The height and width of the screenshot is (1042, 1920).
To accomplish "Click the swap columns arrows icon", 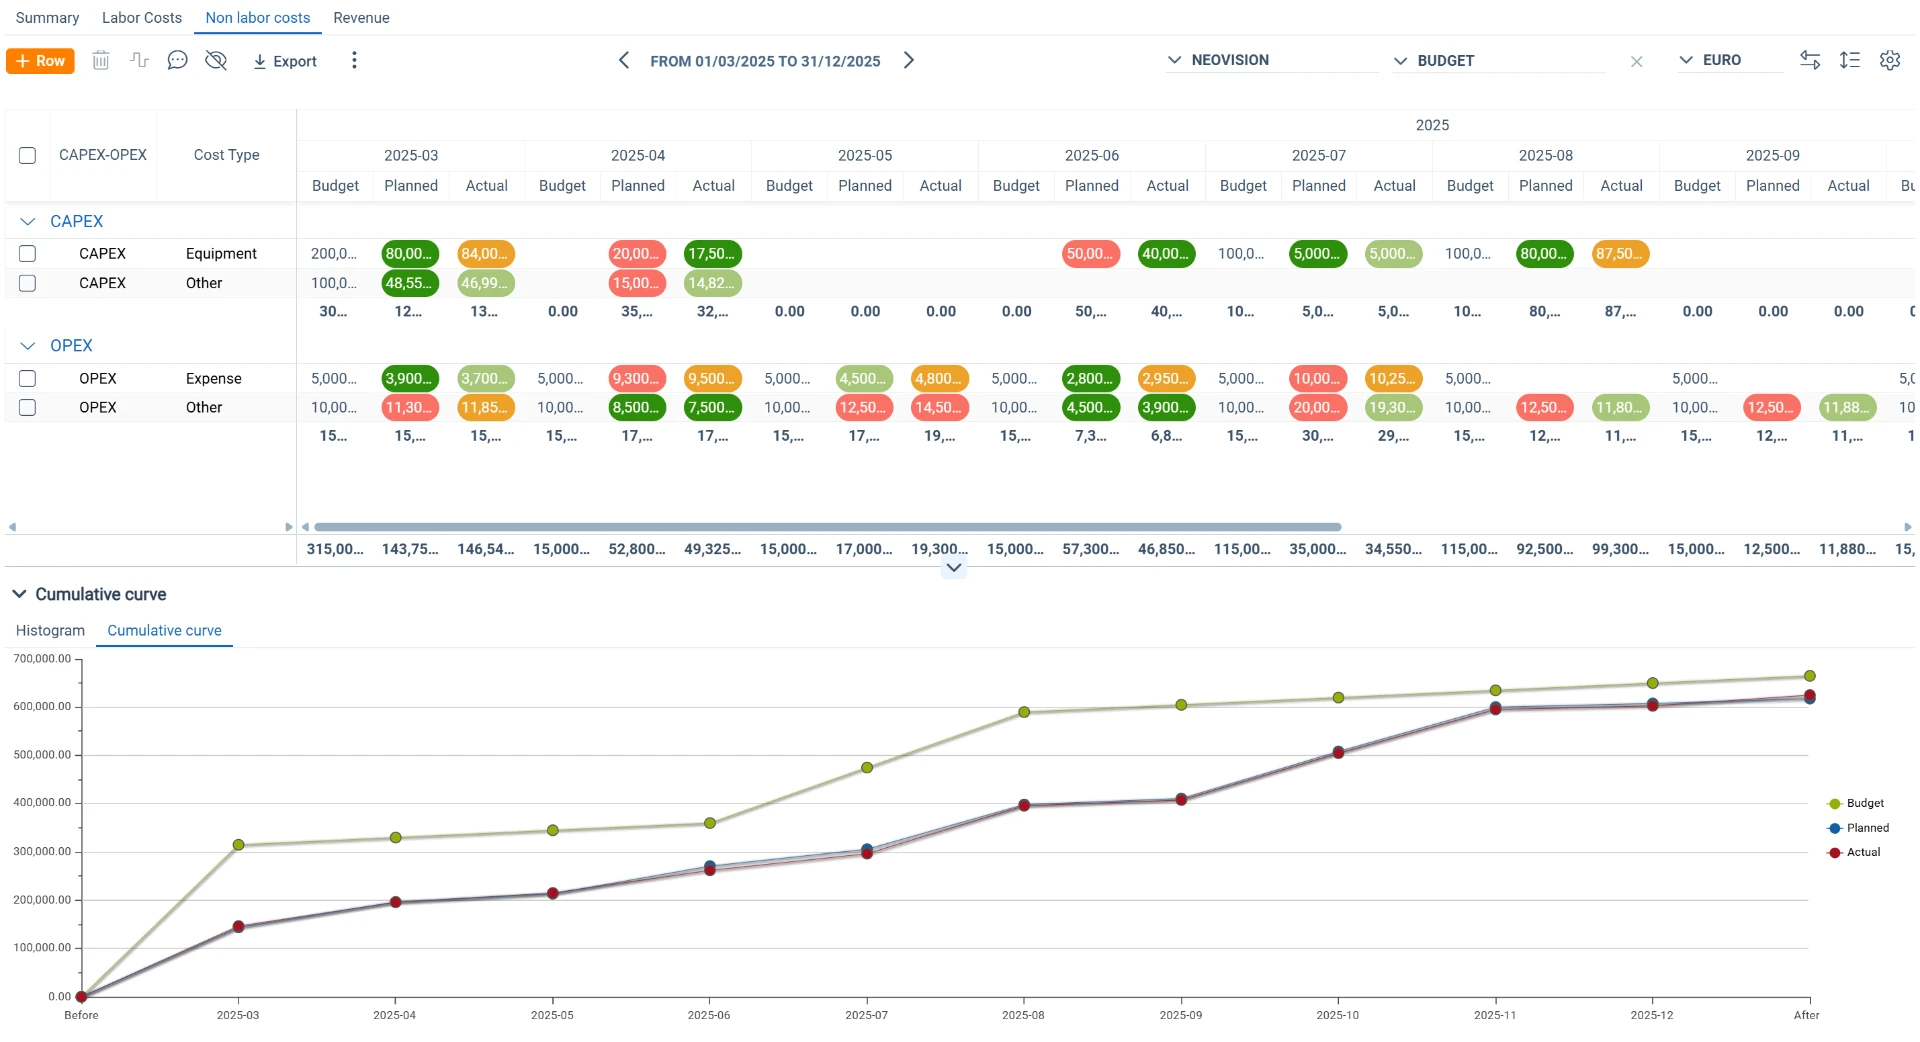I will pos(1810,61).
